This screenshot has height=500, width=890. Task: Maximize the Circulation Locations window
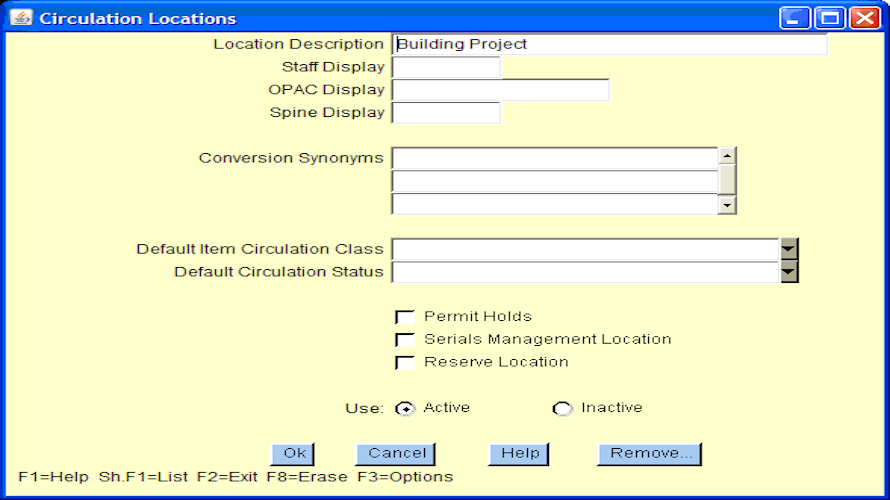point(829,18)
